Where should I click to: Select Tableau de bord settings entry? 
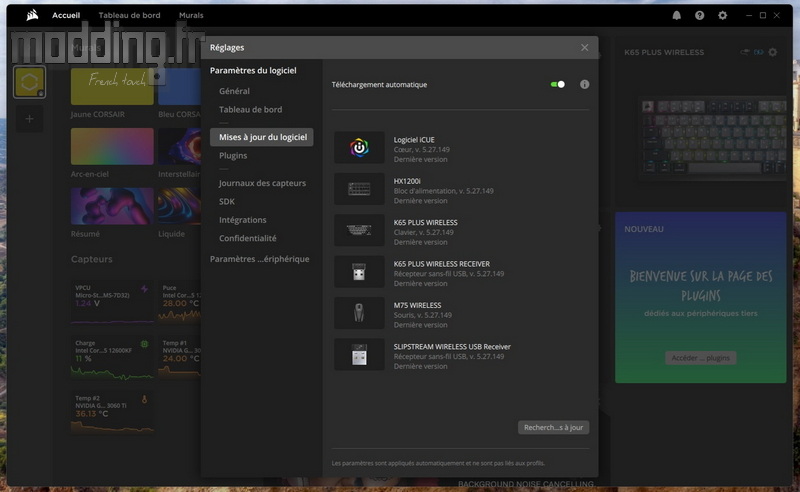click(251, 109)
